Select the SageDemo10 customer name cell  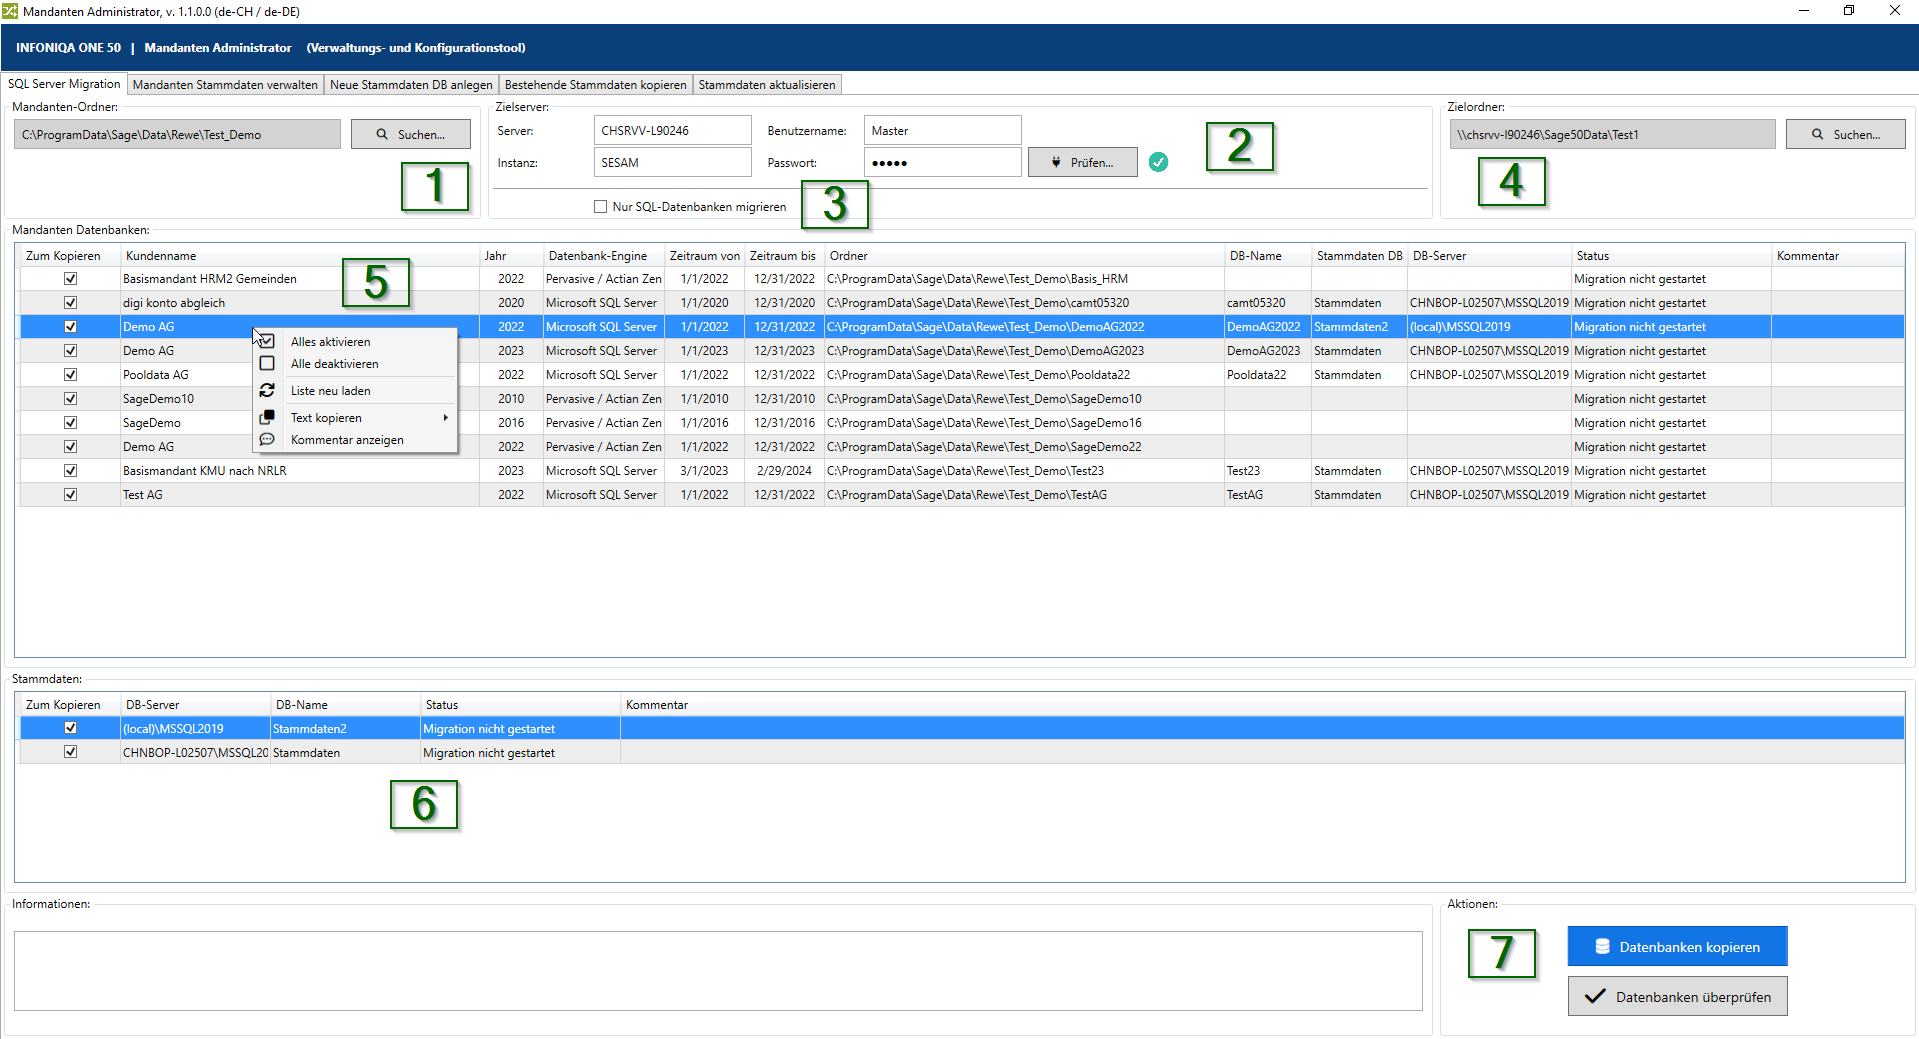[x=300, y=399]
